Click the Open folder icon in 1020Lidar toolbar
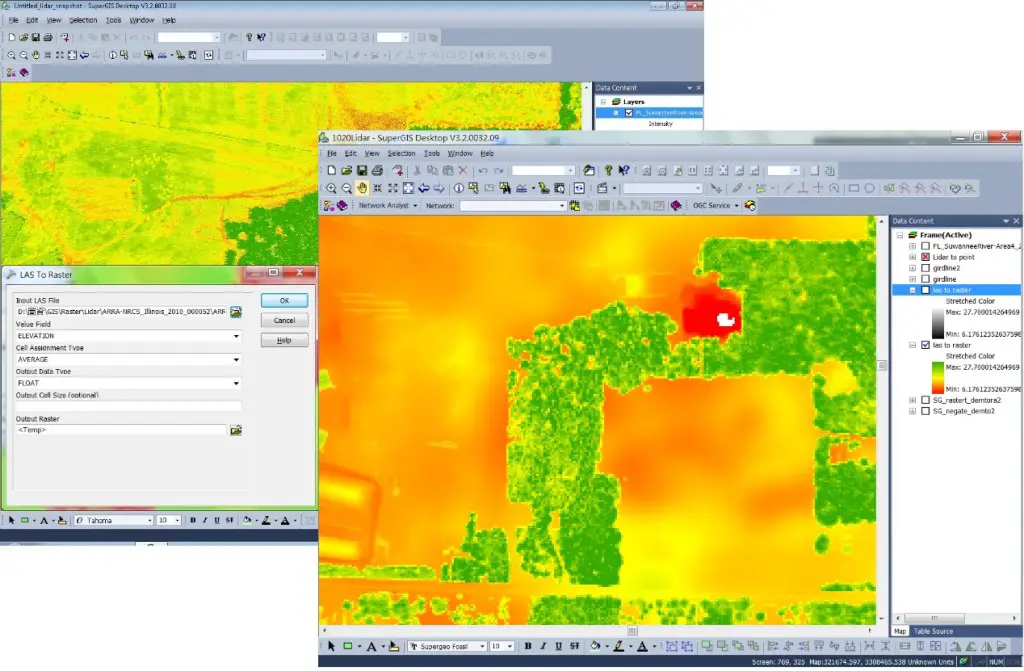 (346, 171)
